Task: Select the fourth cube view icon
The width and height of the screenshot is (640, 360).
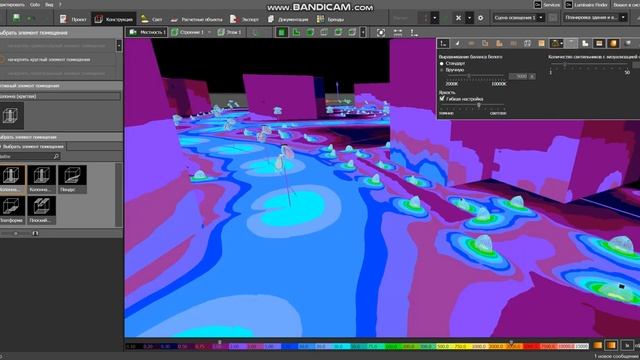Action: [324, 32]
